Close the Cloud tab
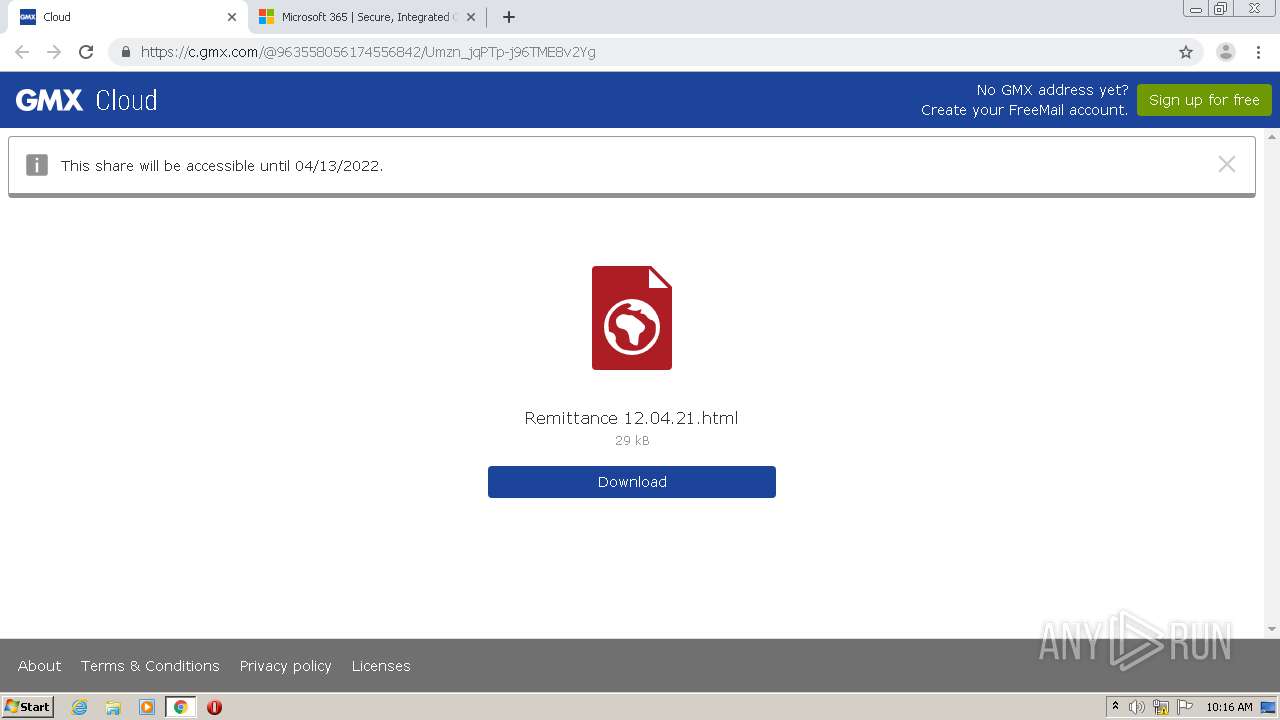 [x=232, y=17]
